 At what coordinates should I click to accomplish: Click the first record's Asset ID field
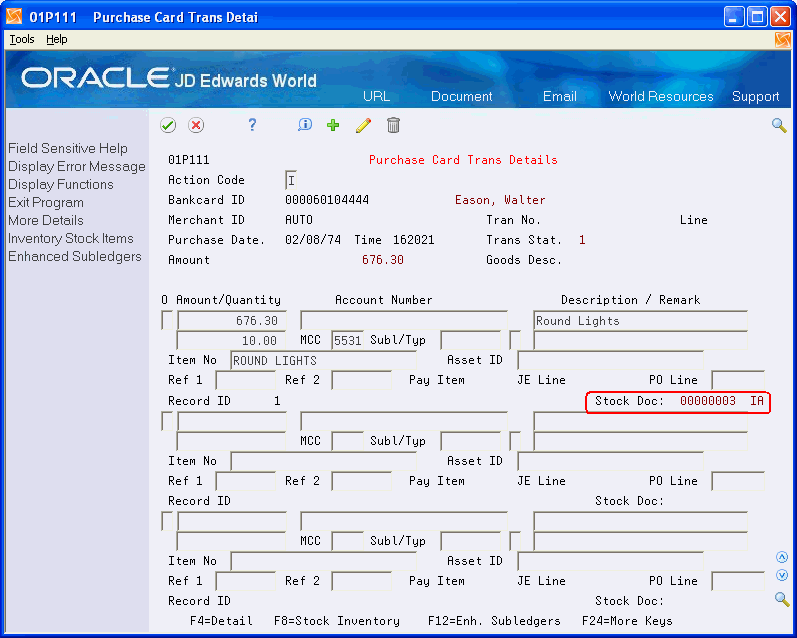pyautogui.click(x=610, y=360)
